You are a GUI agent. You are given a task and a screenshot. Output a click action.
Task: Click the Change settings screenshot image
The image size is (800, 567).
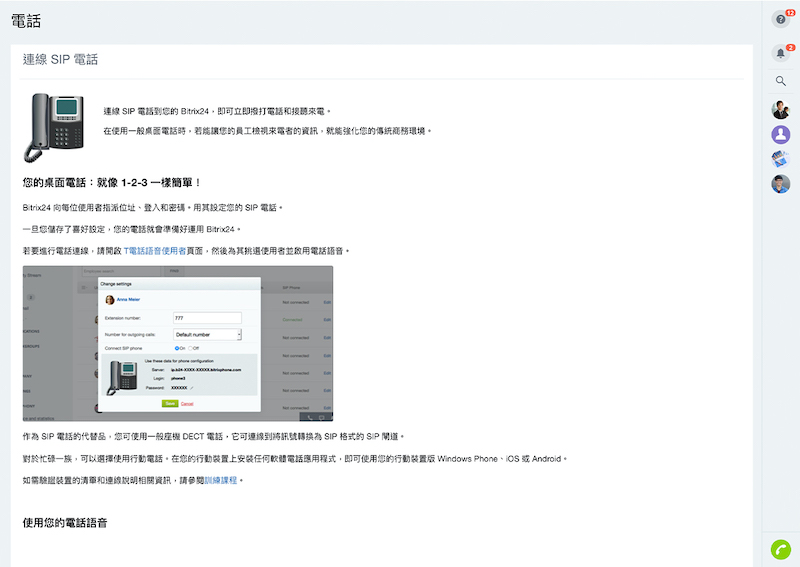tap(178, 343)
